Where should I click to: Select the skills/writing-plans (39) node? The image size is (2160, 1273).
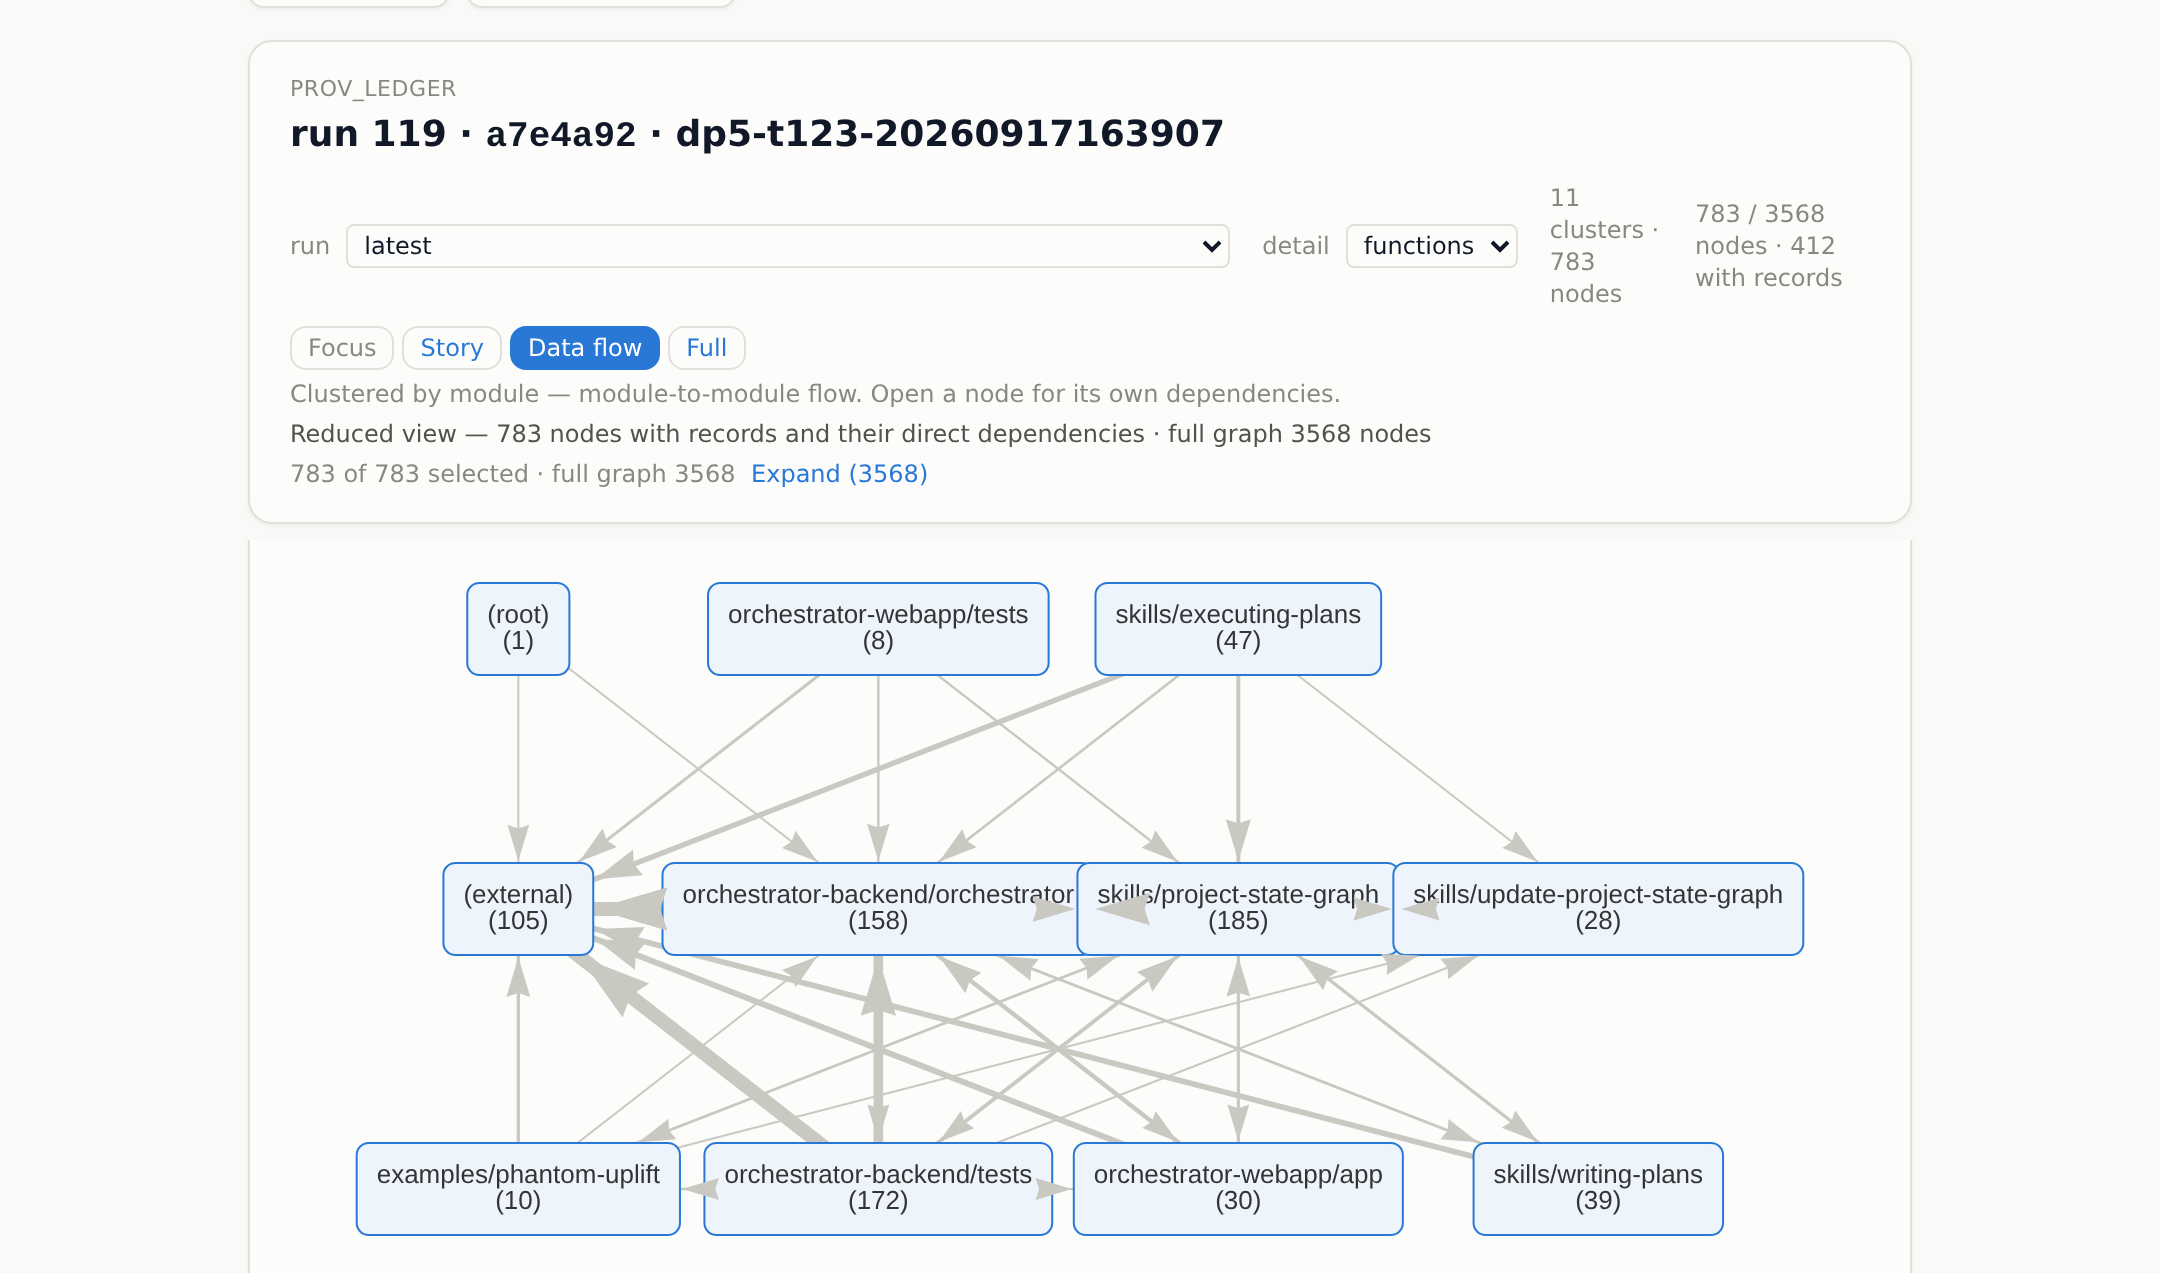1598,1189
